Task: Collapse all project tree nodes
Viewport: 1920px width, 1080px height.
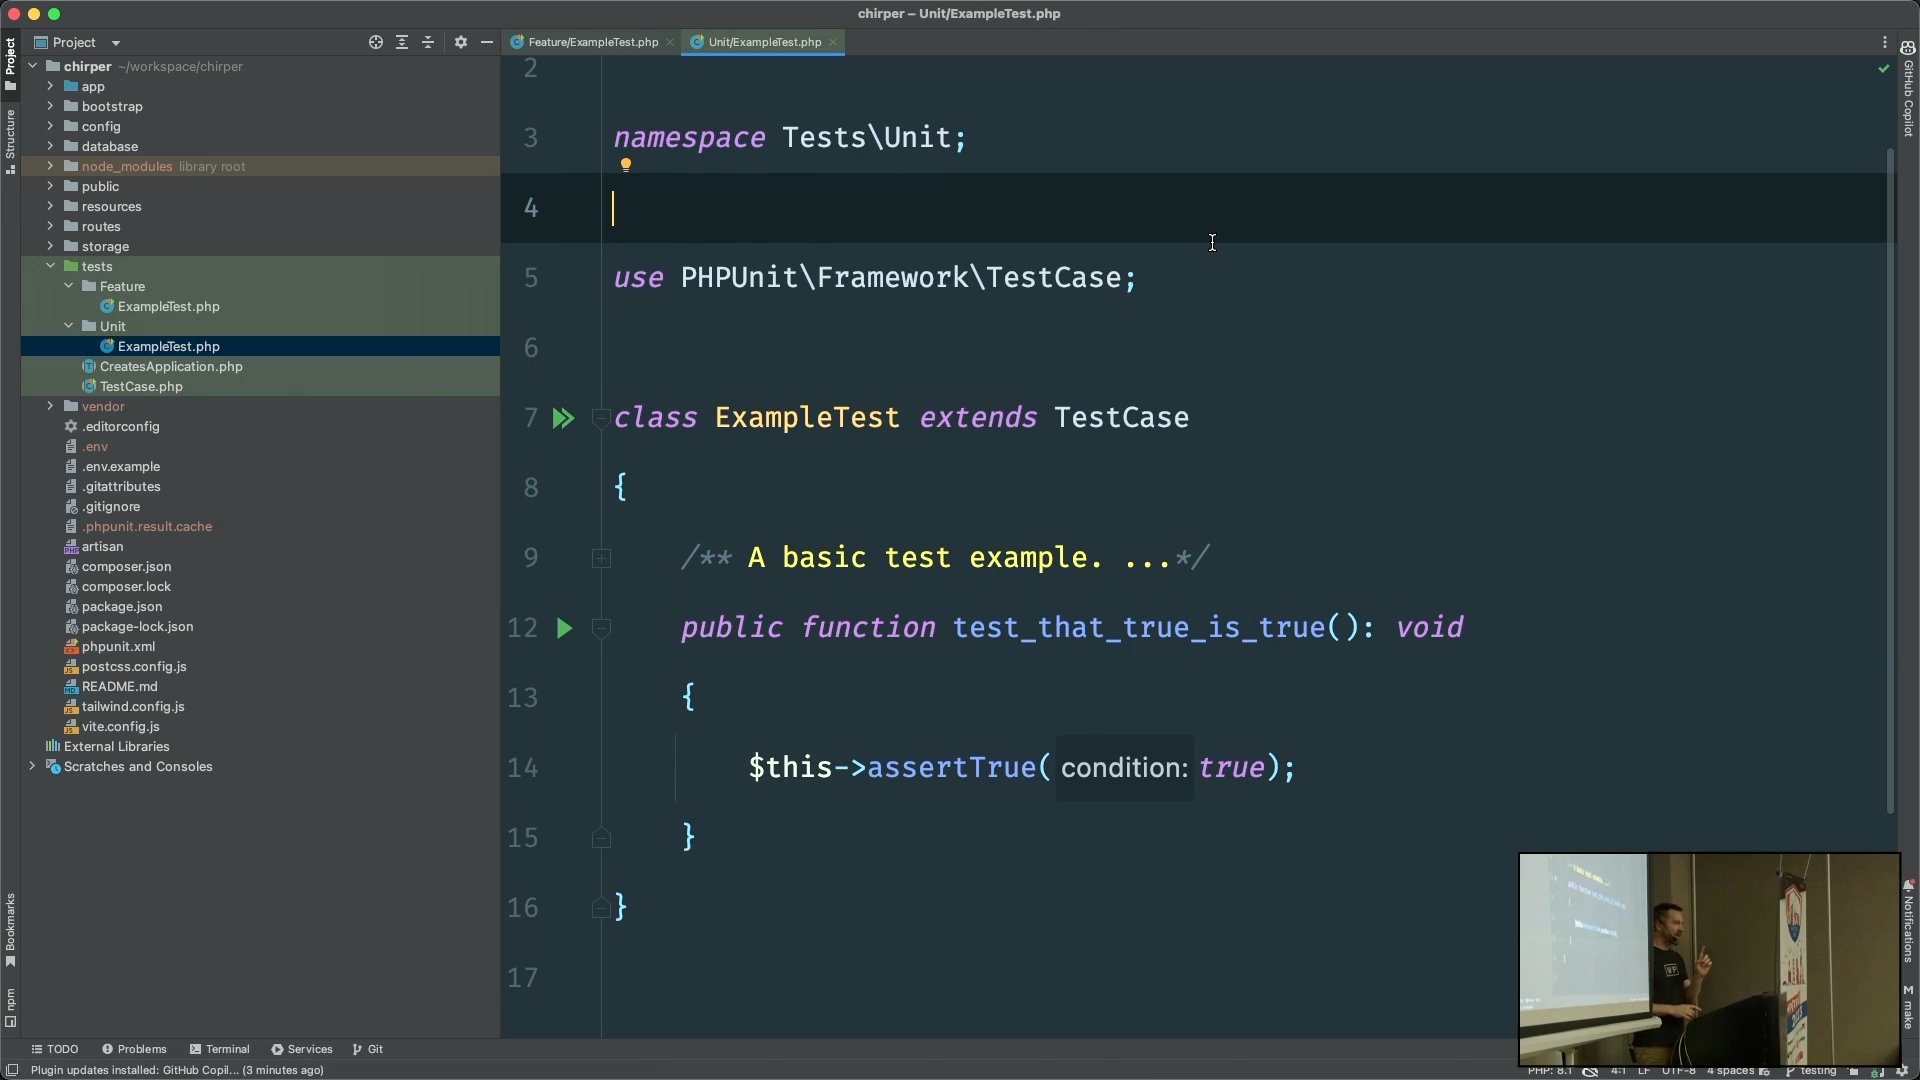Action: (x=428, y=42)
